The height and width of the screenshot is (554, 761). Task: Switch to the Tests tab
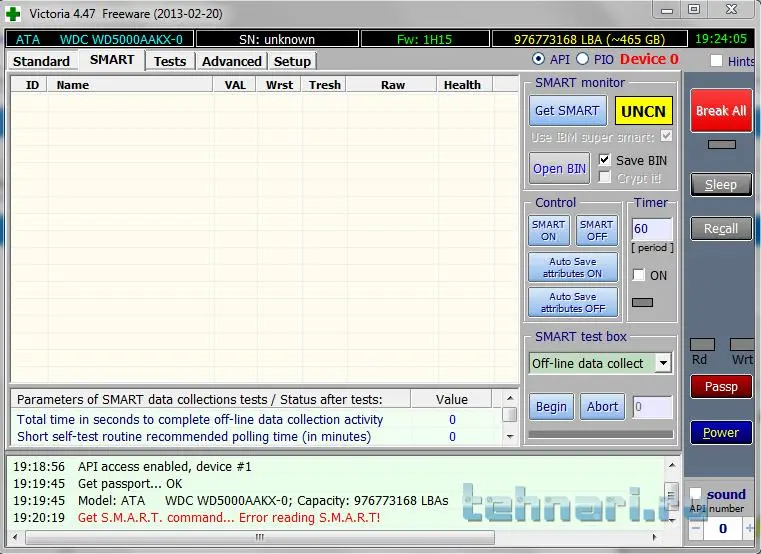[170, 61]
